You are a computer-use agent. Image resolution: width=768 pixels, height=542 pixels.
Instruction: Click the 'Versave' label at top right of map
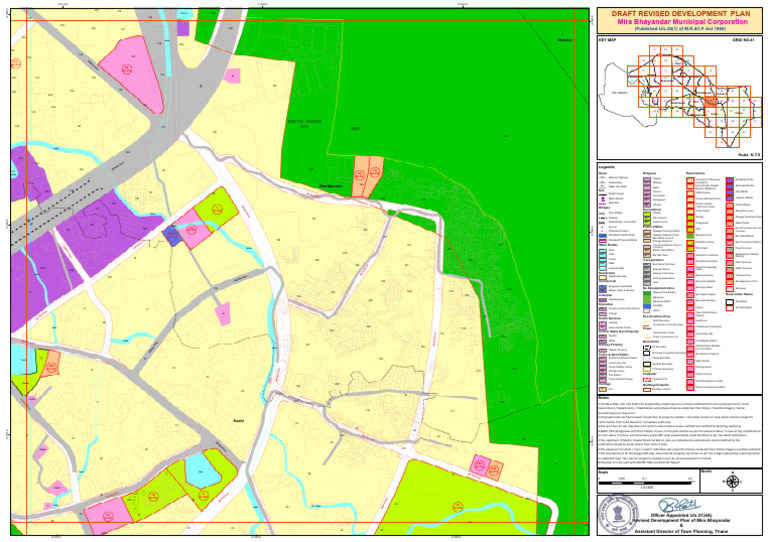point(565,40)
